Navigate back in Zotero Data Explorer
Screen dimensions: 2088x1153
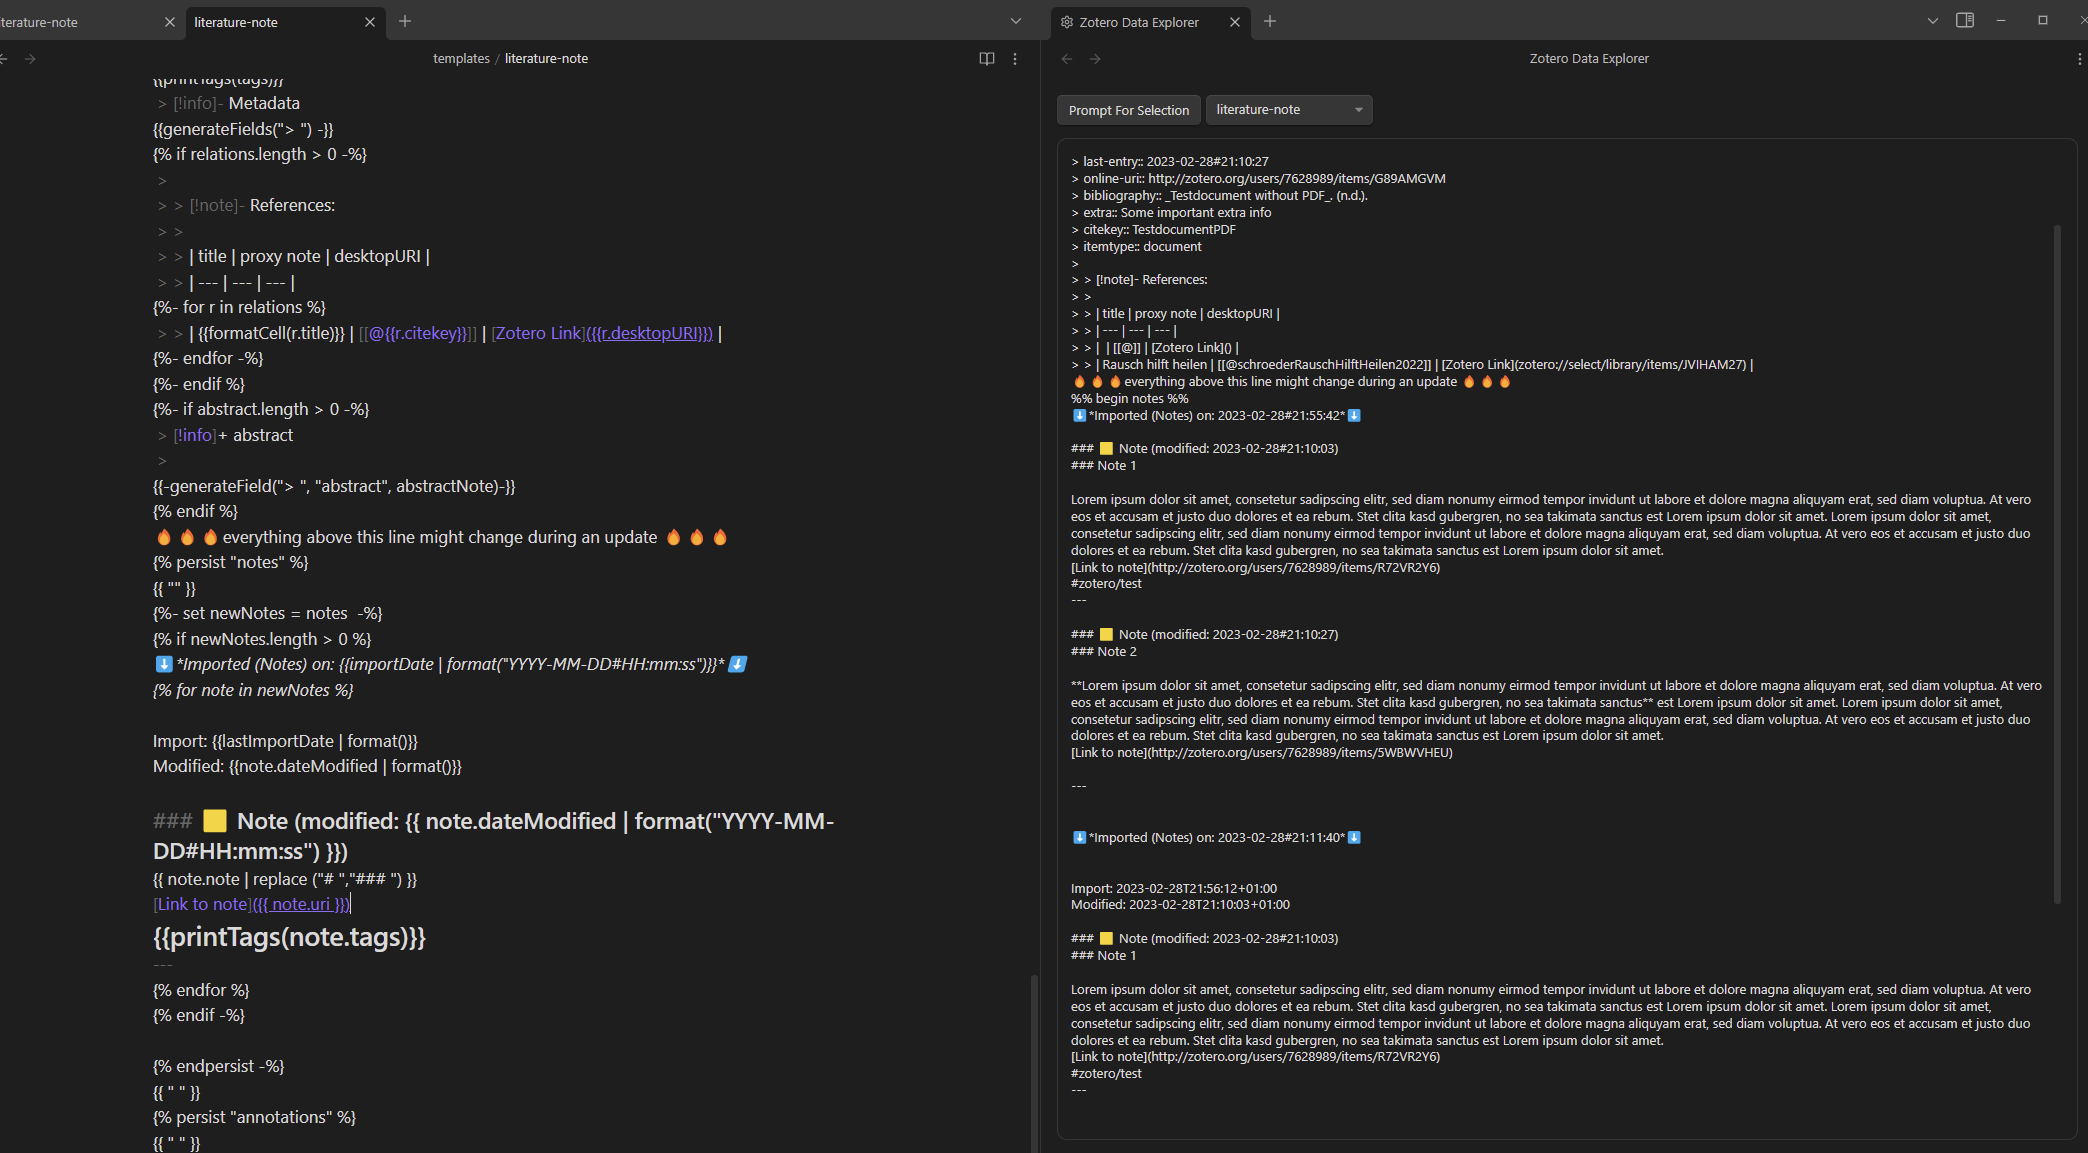click(1067, 59)
